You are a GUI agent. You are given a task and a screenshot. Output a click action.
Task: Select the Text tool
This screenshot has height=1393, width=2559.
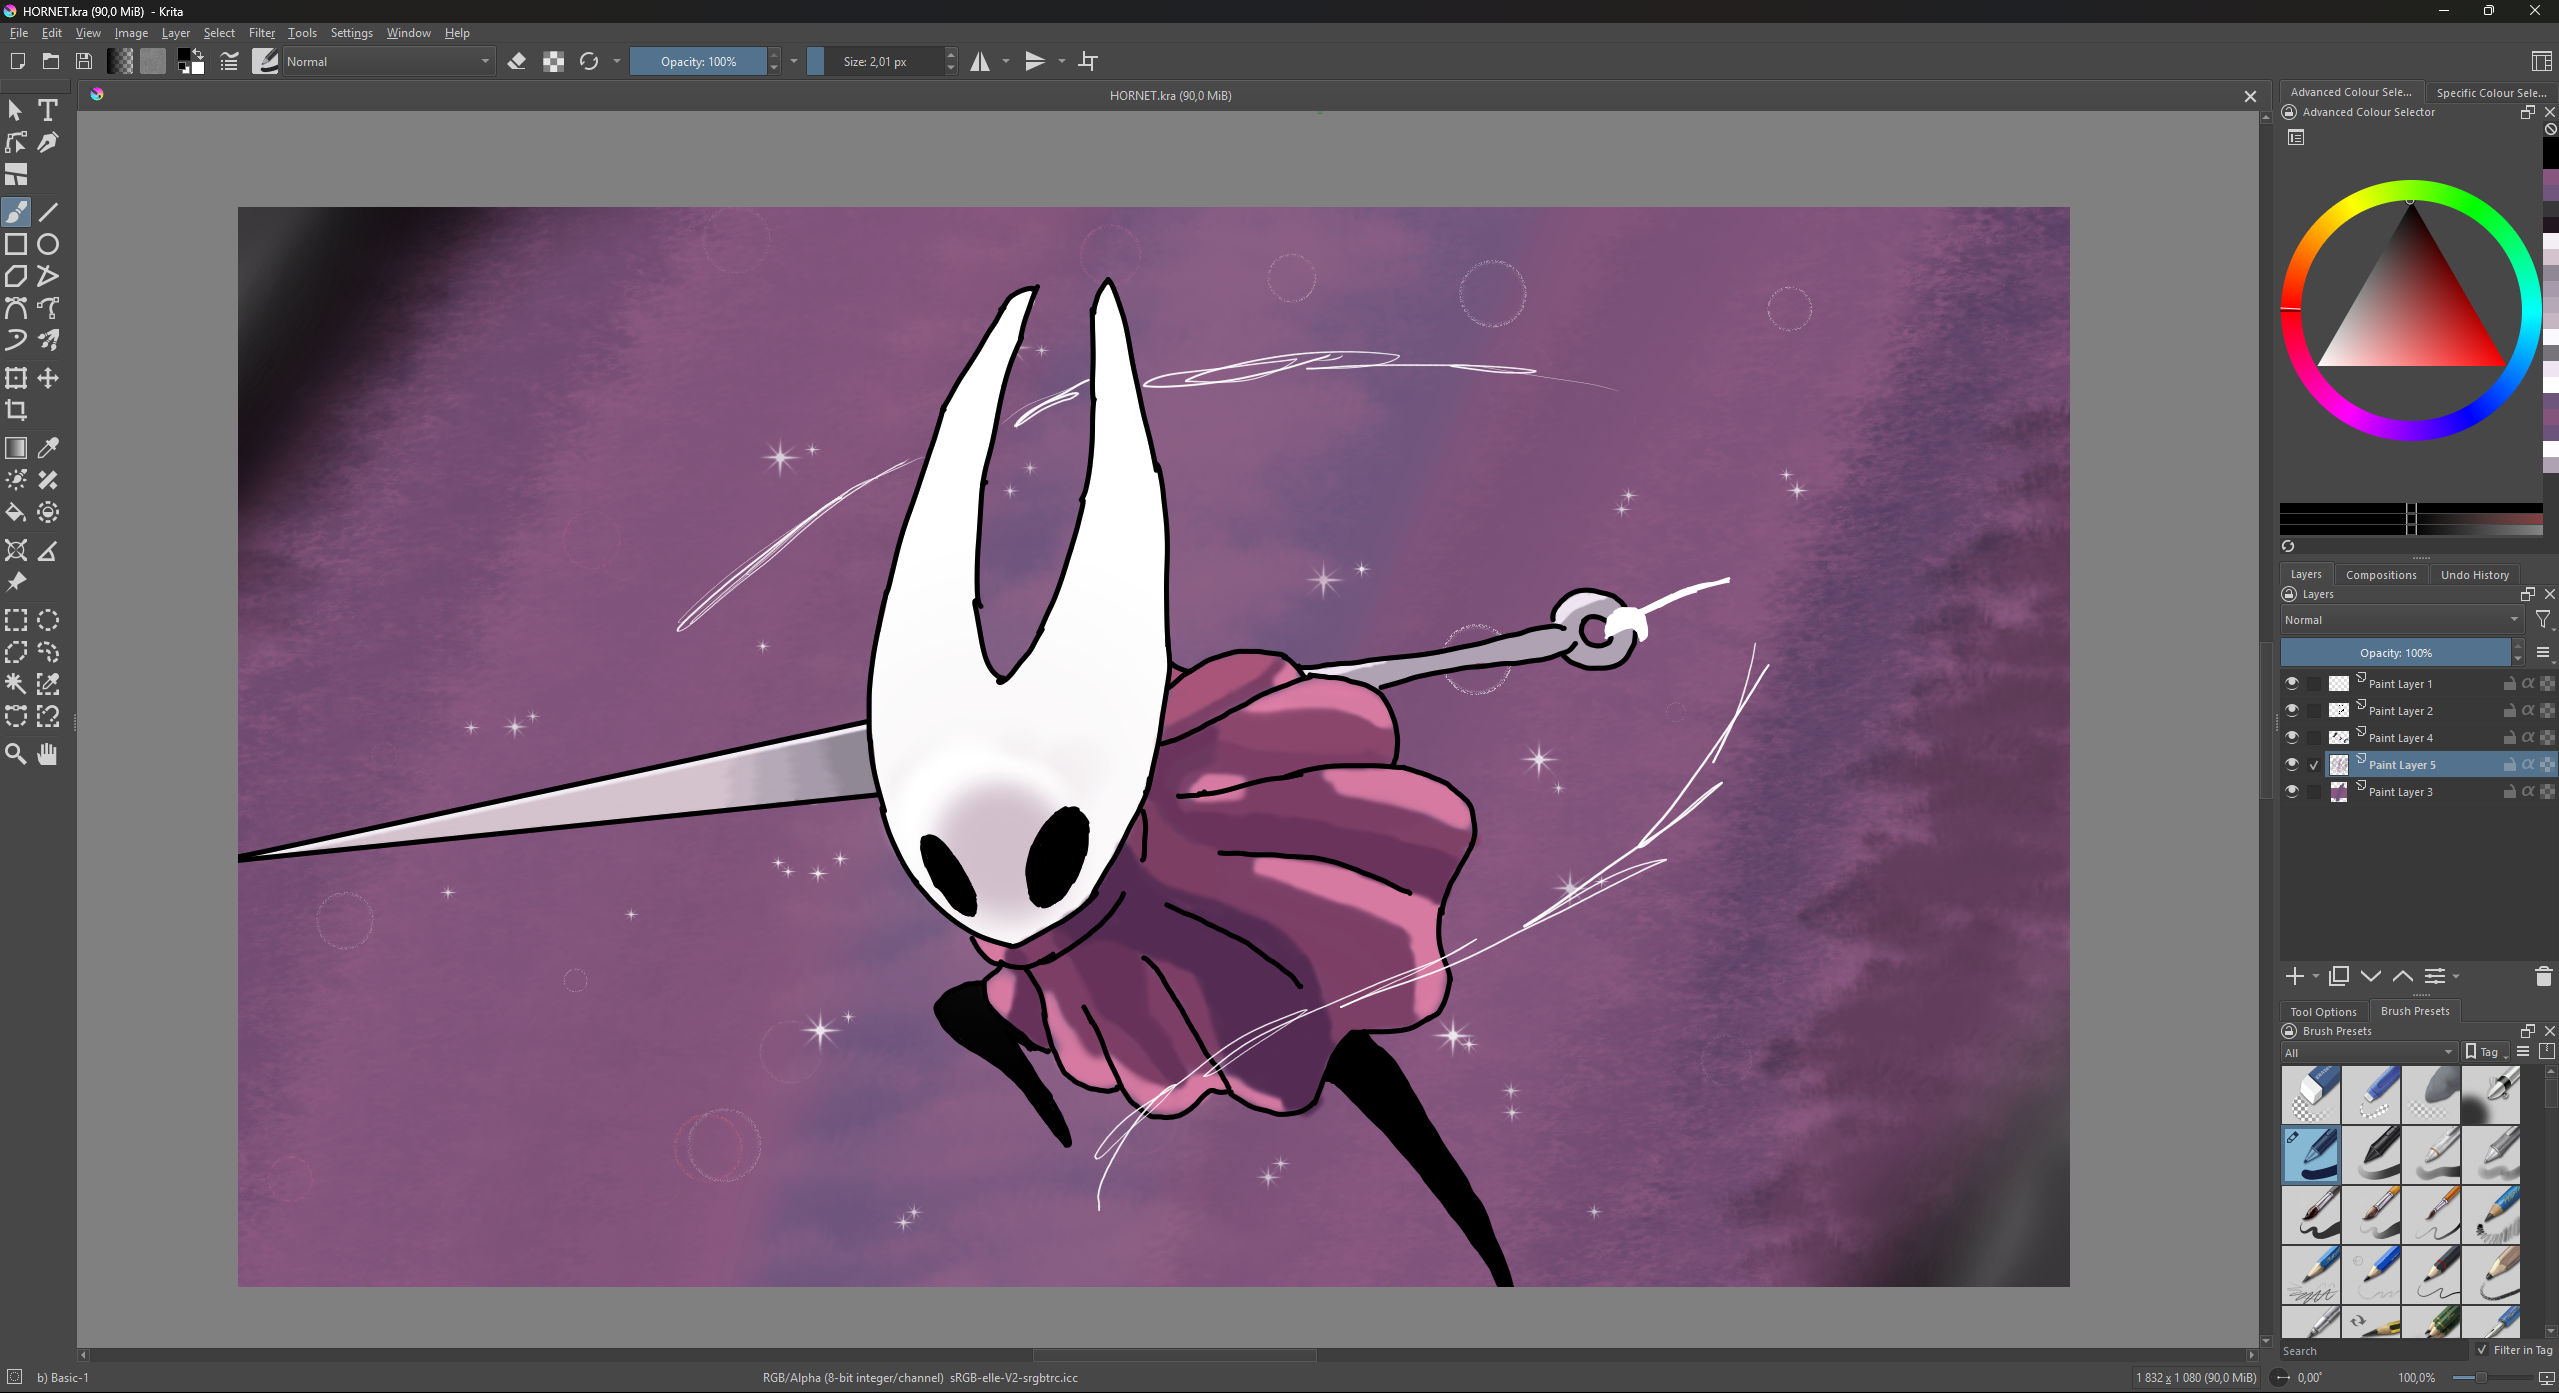coord(47,110)
